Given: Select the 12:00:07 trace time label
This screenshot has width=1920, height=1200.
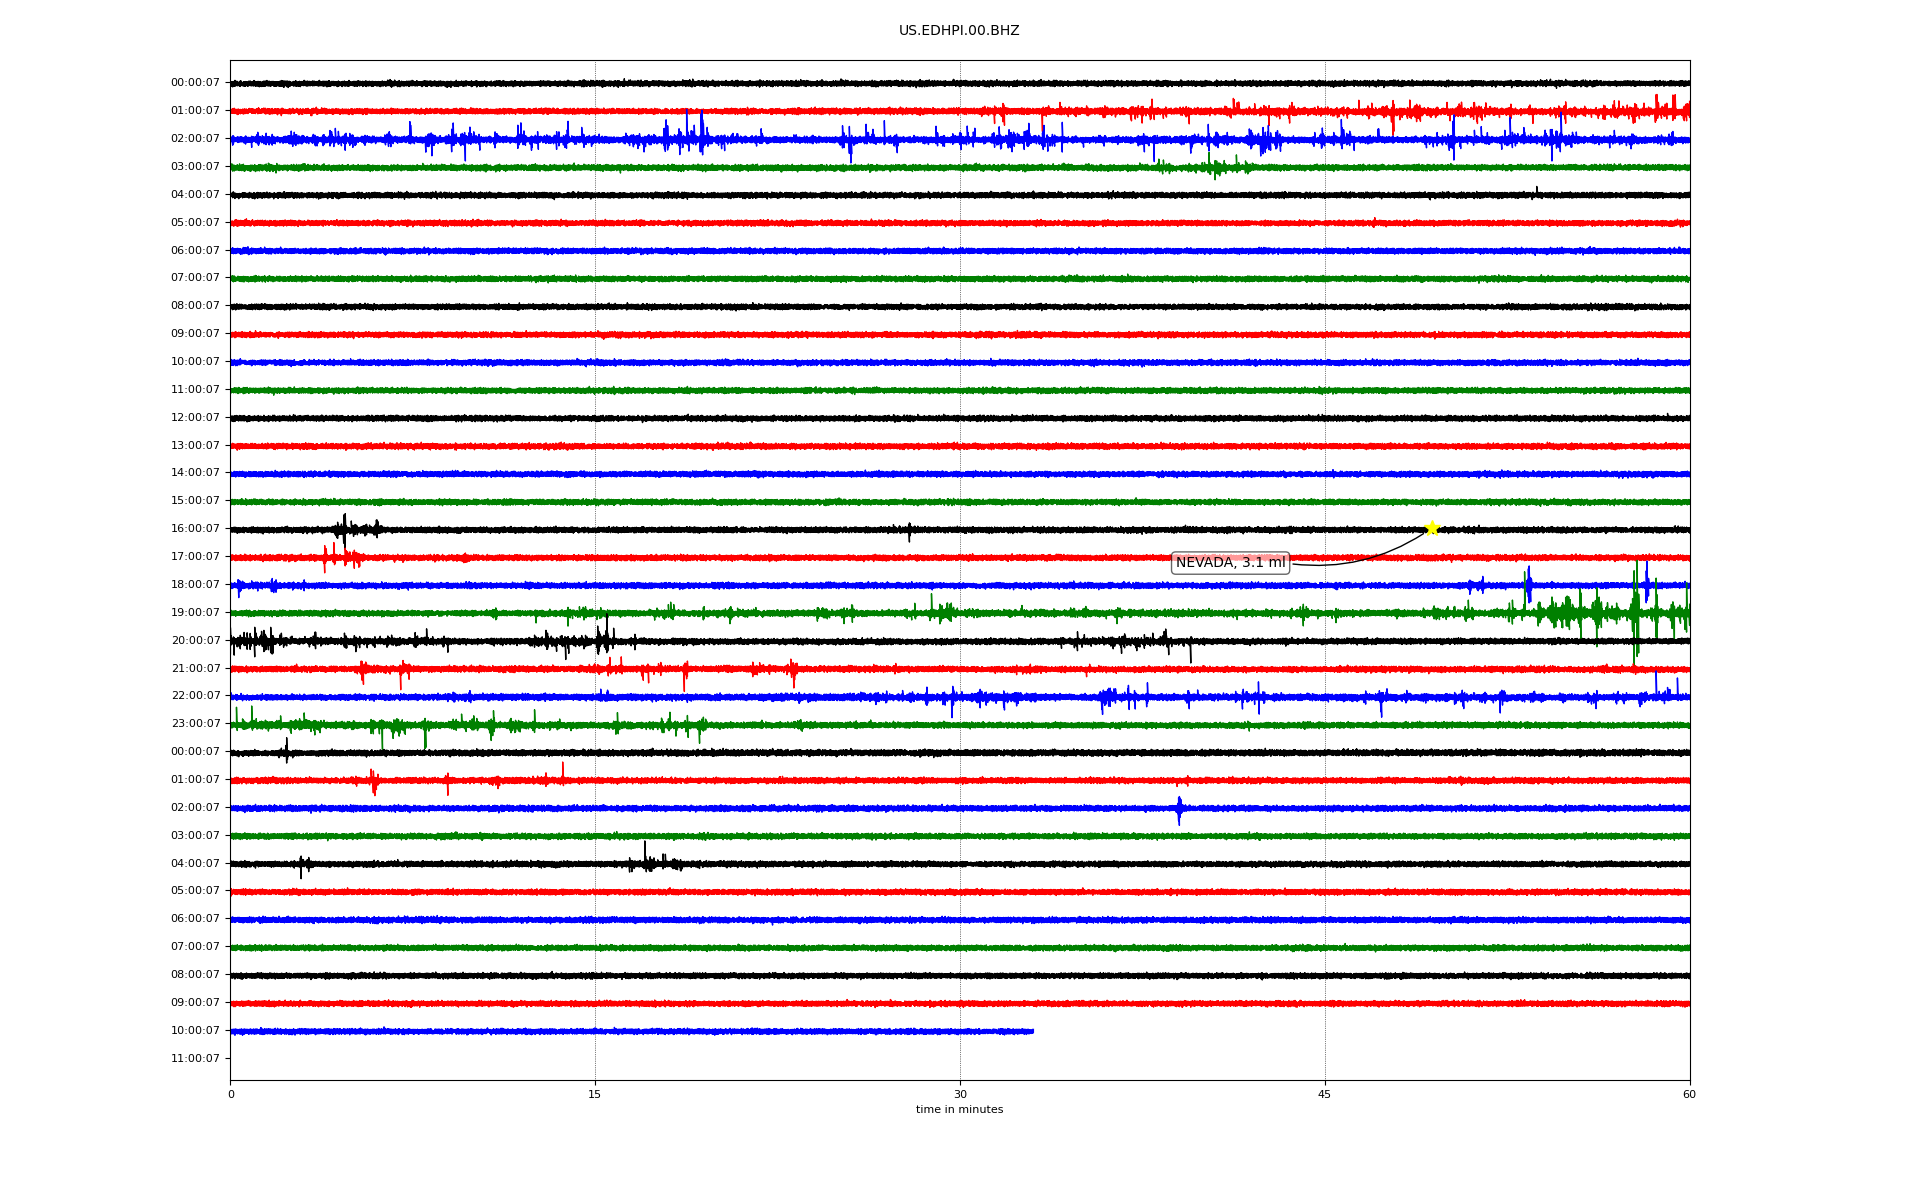Looking at the screenshot, I should pos(195,418).
